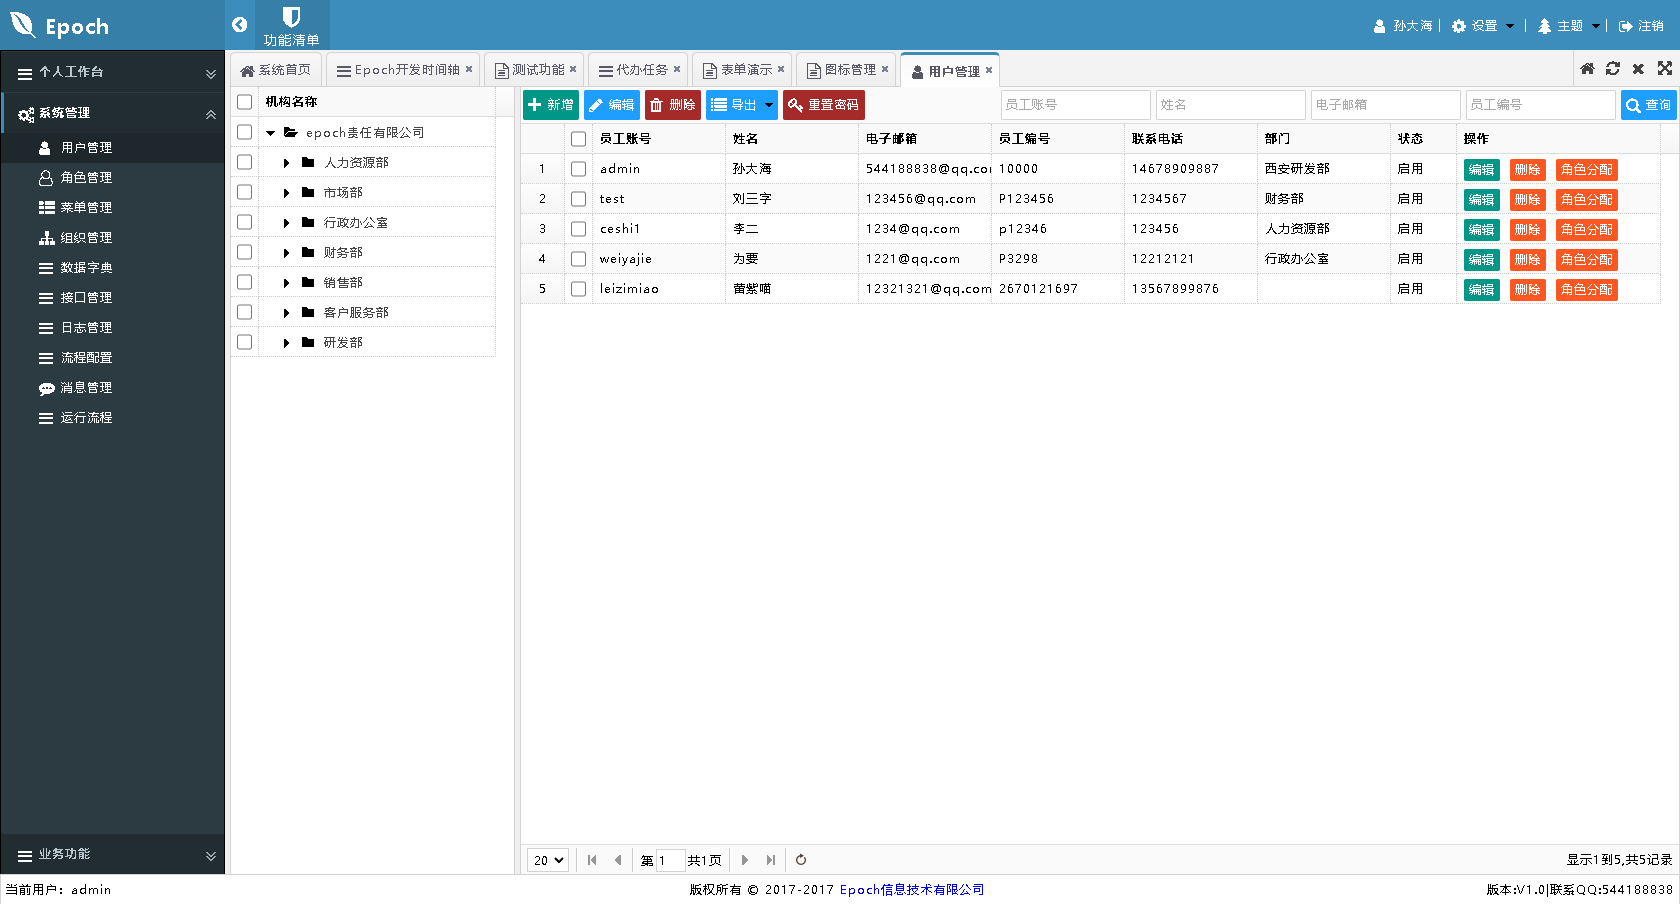Click the 重置密码 button
Viewport: 1680px width, 904px height.
[x=824, y=105]
